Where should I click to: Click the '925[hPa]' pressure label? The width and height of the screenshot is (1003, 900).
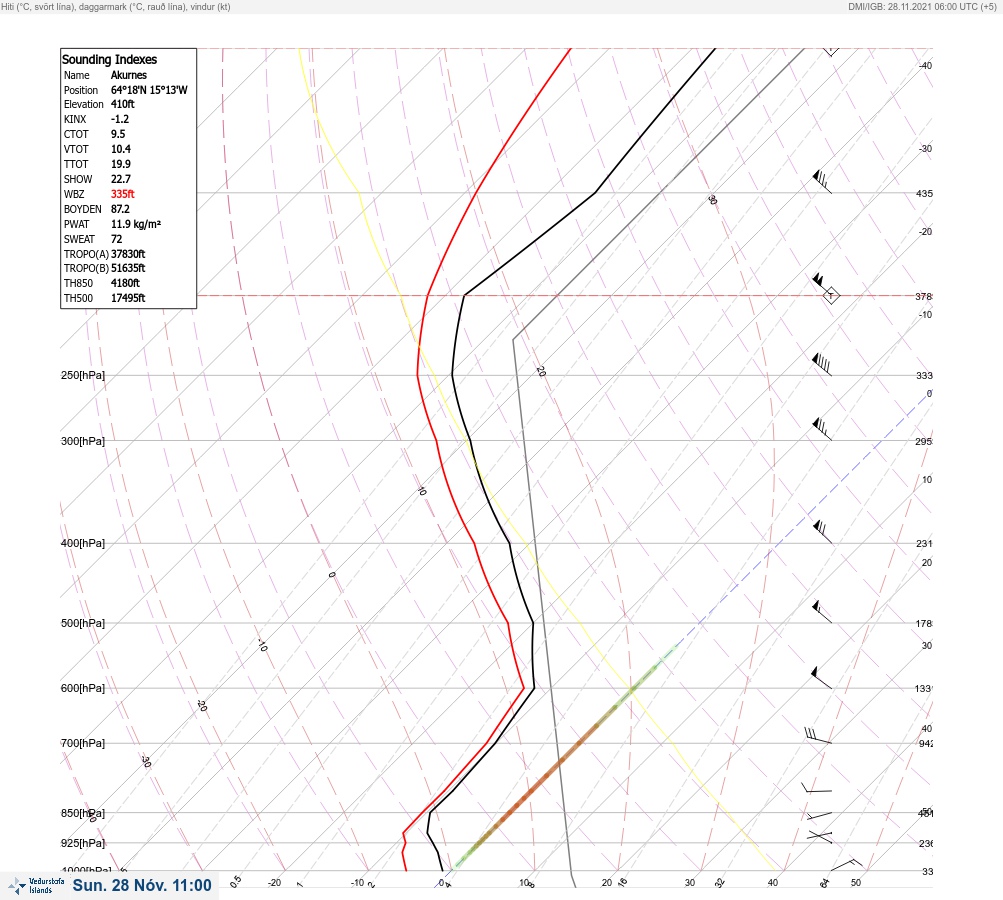[x=83, y=843]
